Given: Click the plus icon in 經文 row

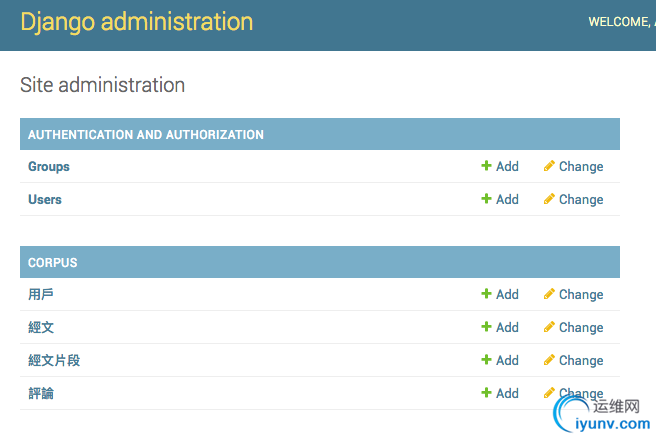Looking at the screenshot, I should 486,327.
